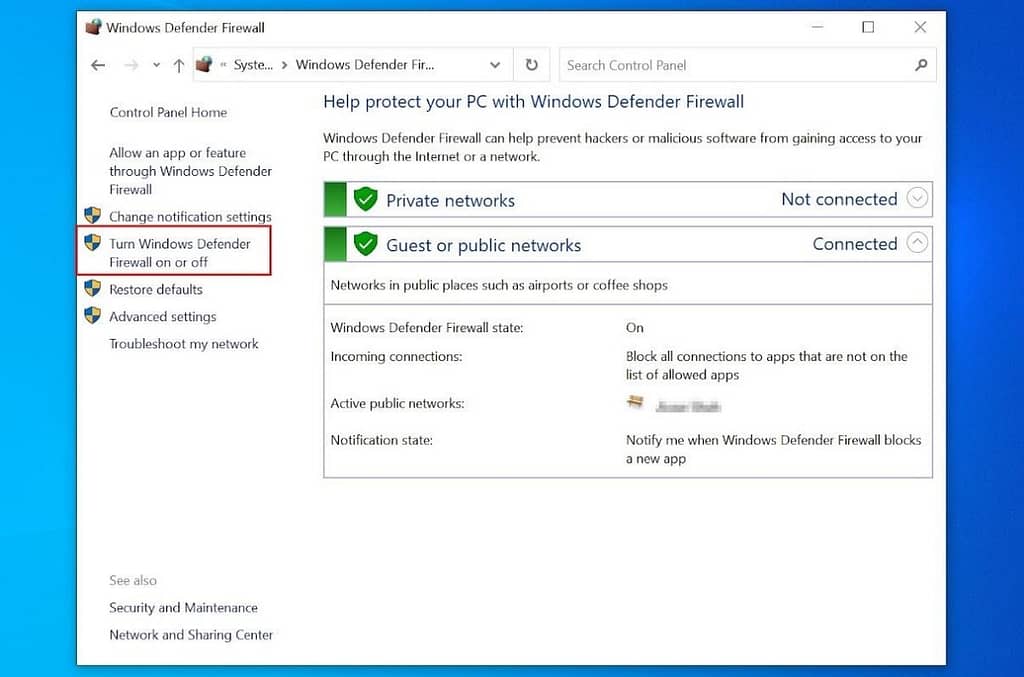This screenshot has height=677, width=1024.
Task: Click the 'Help protect your PC' heading
Action: tap(534, 102)
